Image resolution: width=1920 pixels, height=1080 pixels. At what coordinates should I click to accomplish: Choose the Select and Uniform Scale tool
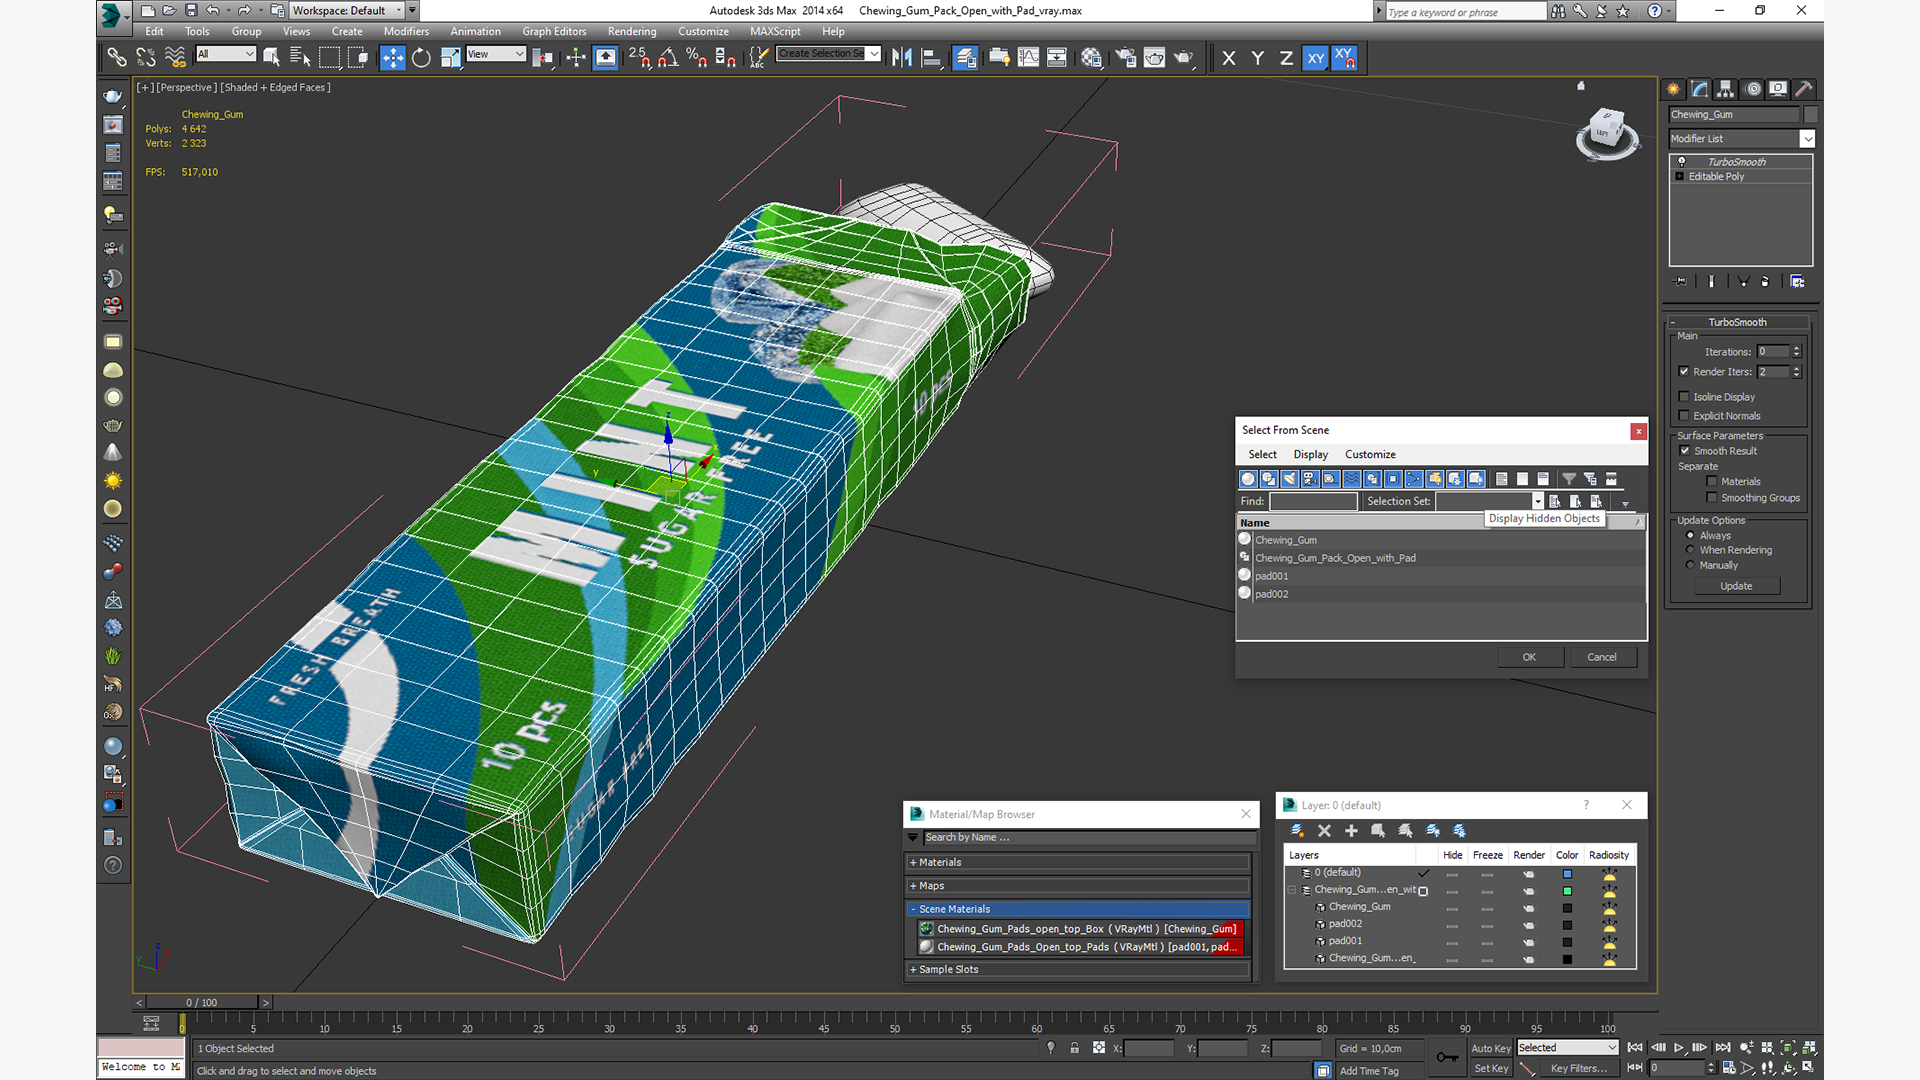[x=450, y=58]
